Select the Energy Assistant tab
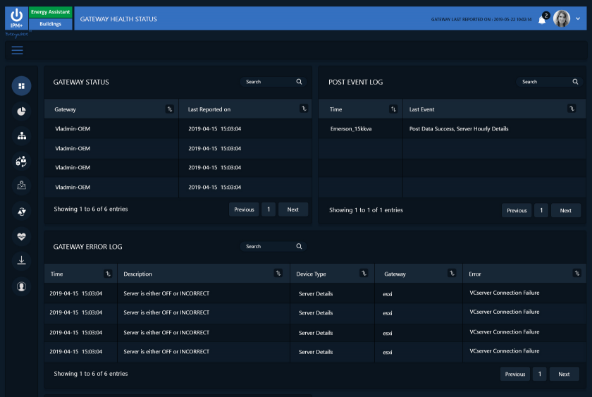Image resolution: width=592 pixels, height=397 pixels. (51, 12)
